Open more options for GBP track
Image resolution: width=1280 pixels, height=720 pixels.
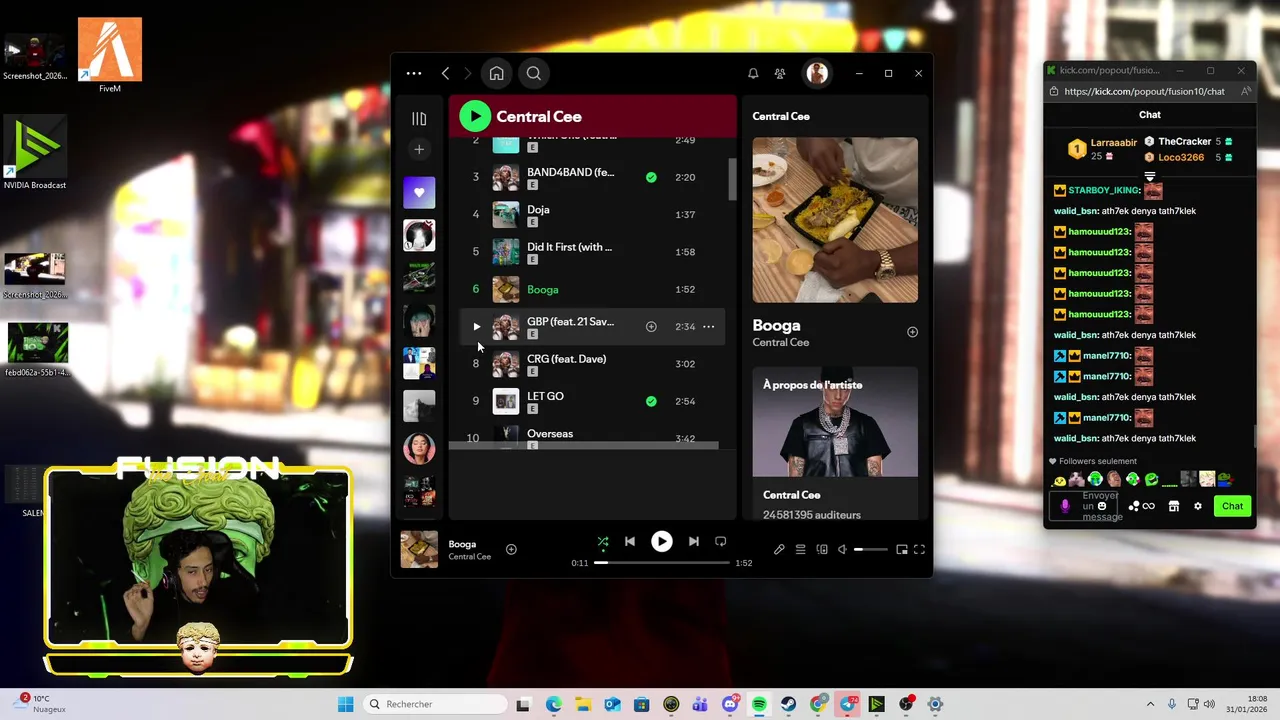[x=708, y=326]
